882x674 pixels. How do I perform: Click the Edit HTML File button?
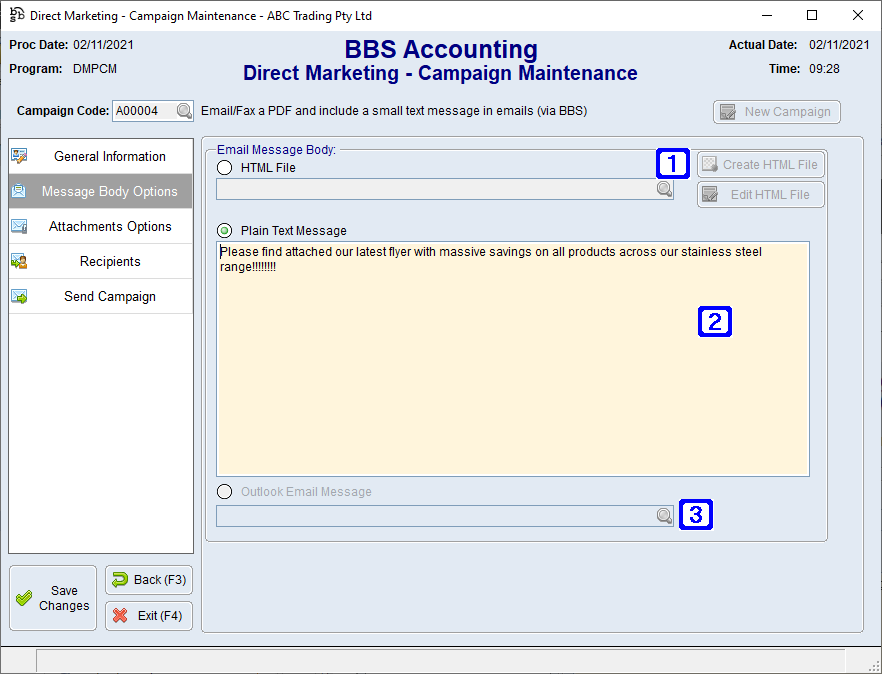click(x=760, y=194)
